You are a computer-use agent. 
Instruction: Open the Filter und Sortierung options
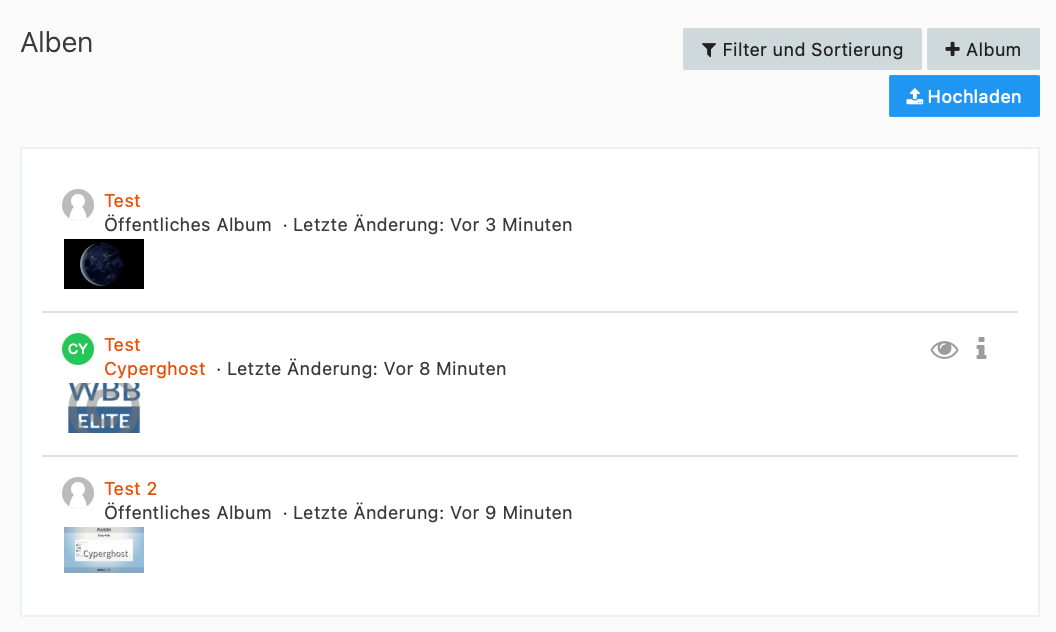[x=801, y=49]
